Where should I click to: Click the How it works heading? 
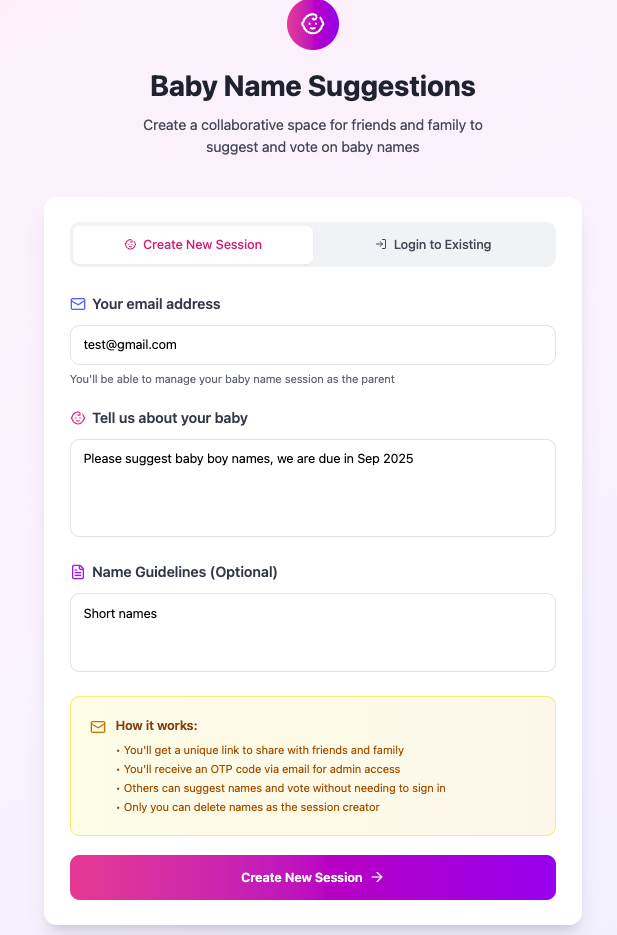pyautogui.click(x=156, y=726)
